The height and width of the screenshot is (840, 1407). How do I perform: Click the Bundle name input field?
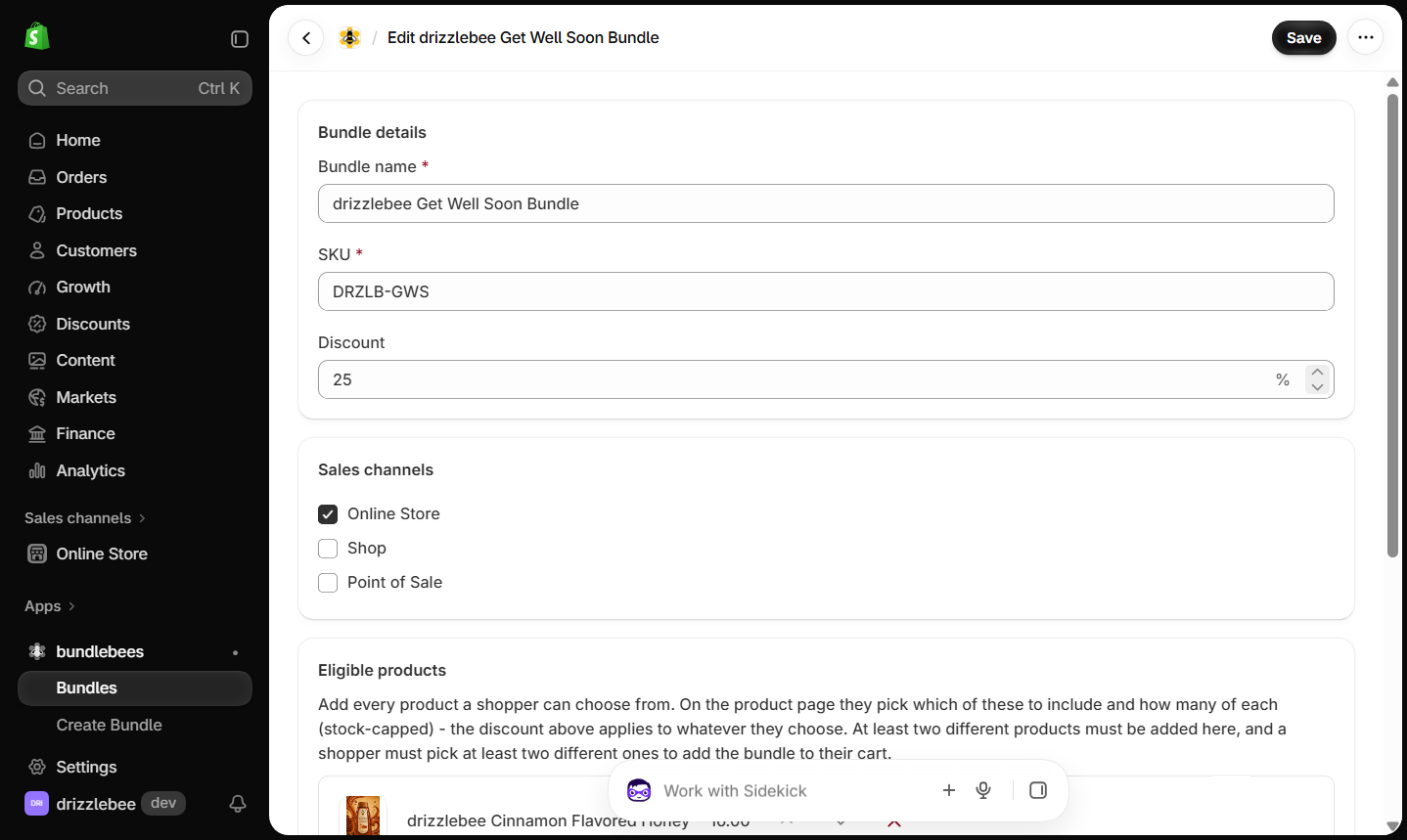[x=826, y=203]
